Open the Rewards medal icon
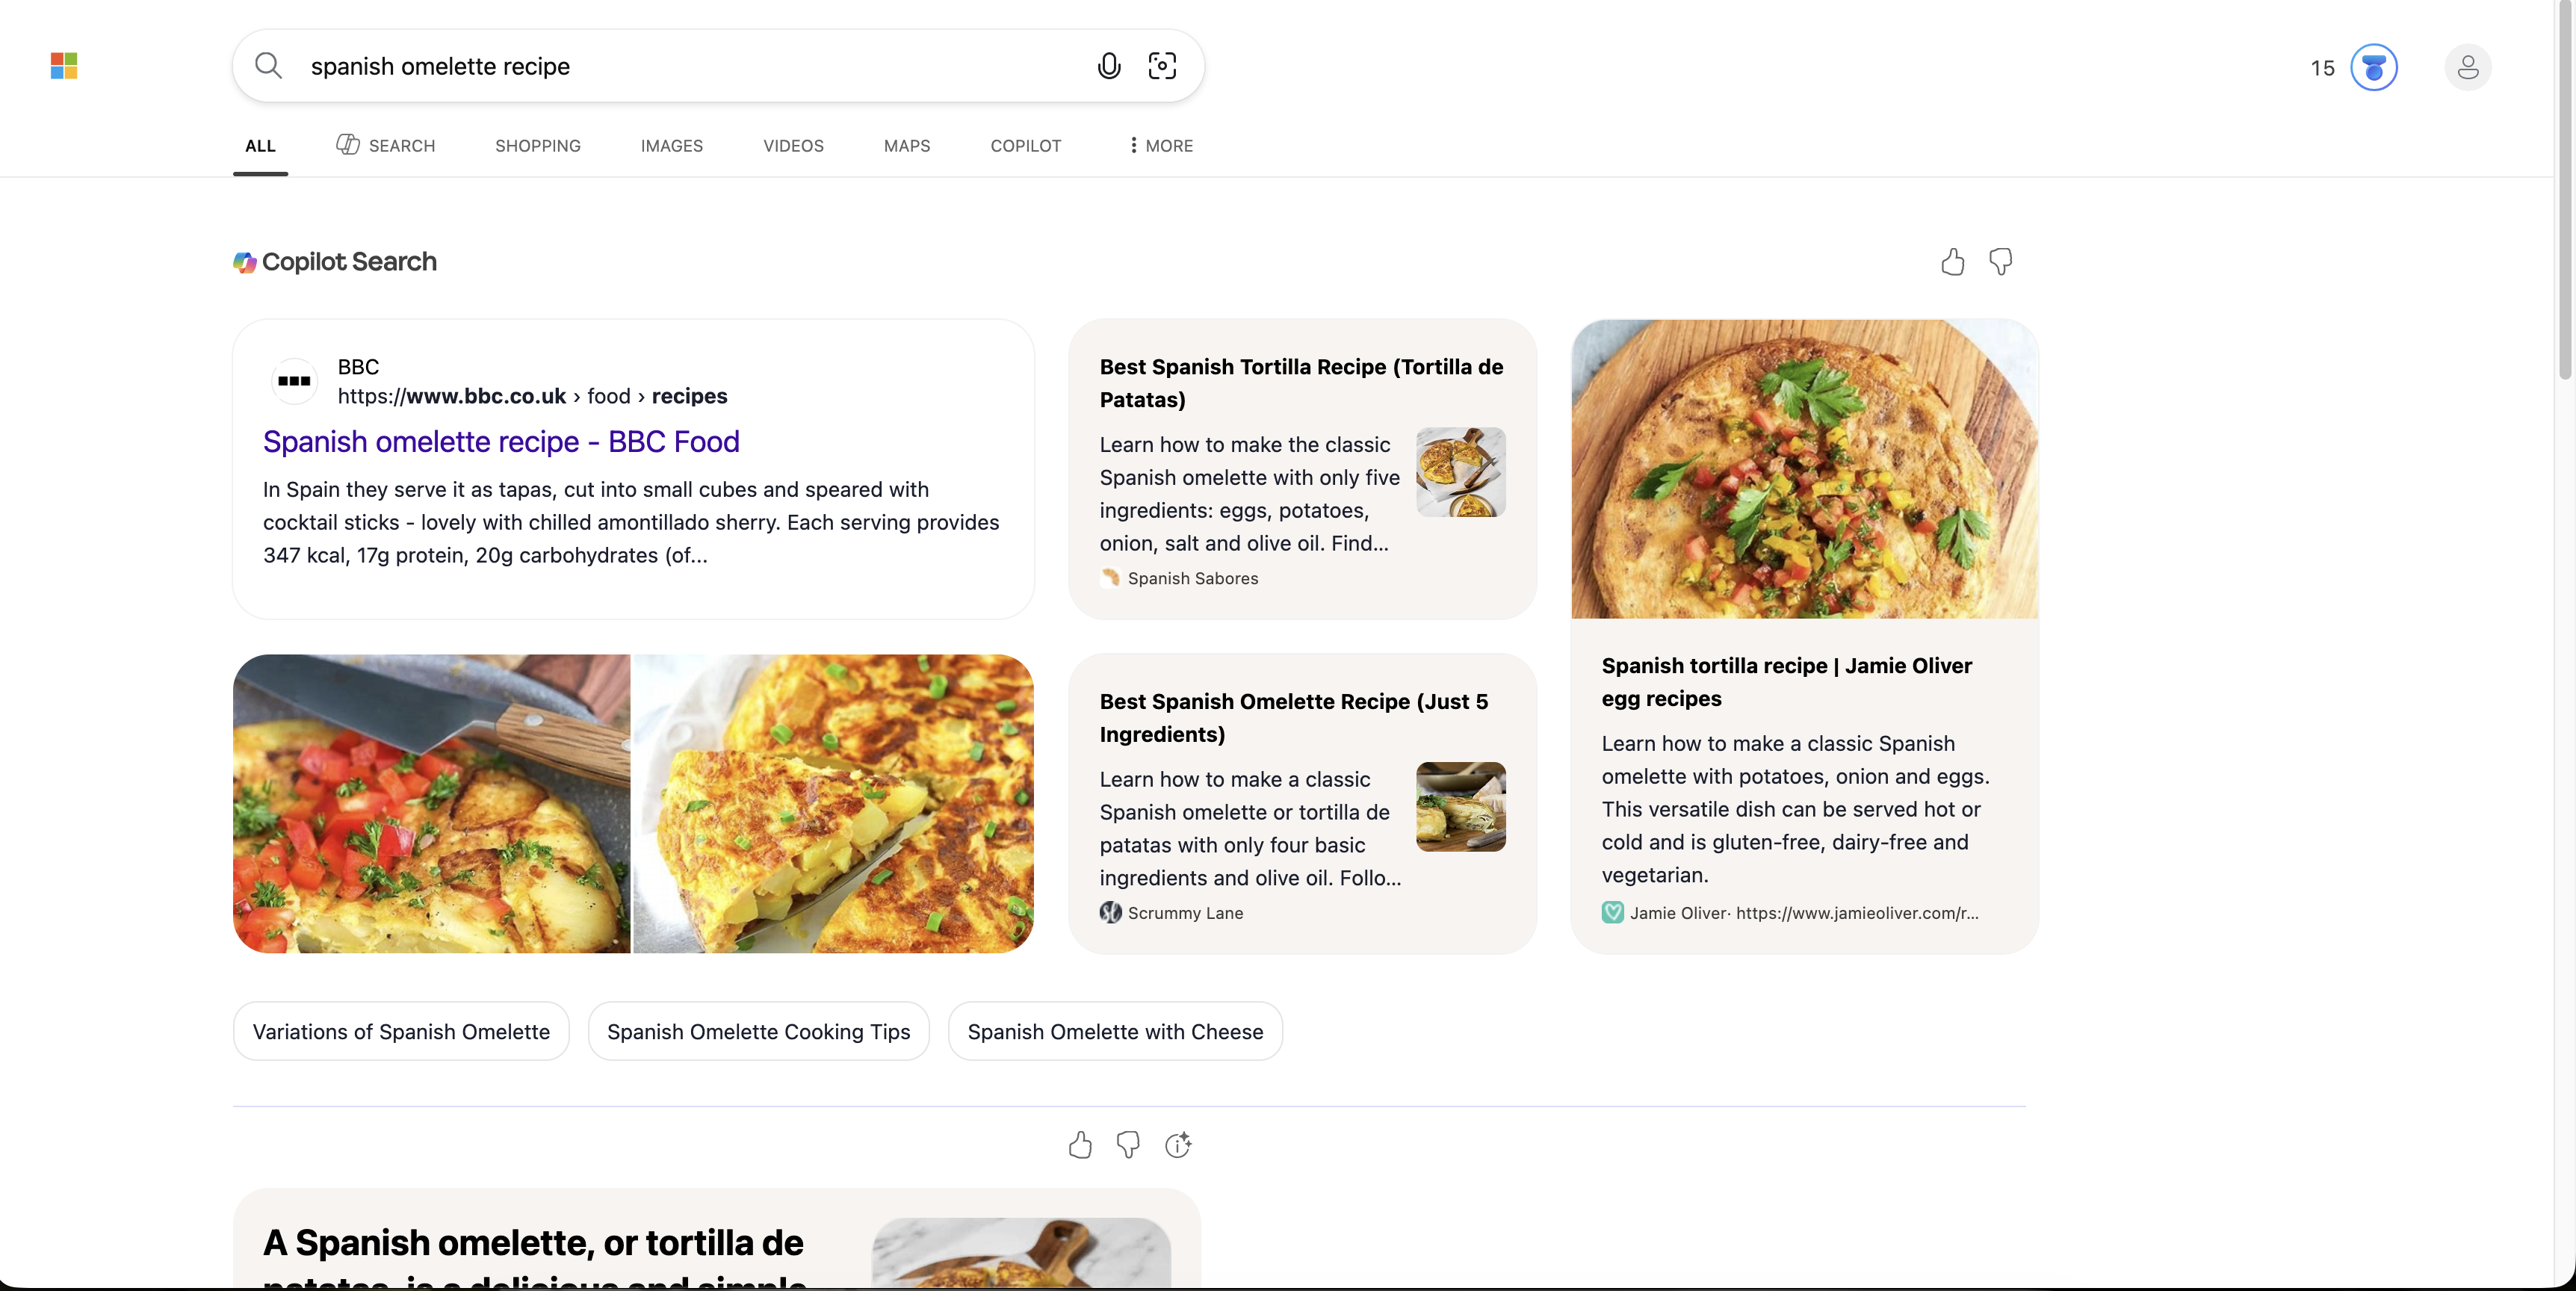The width and height of the screenshot is (2576, 1291). click(2373, 68)
